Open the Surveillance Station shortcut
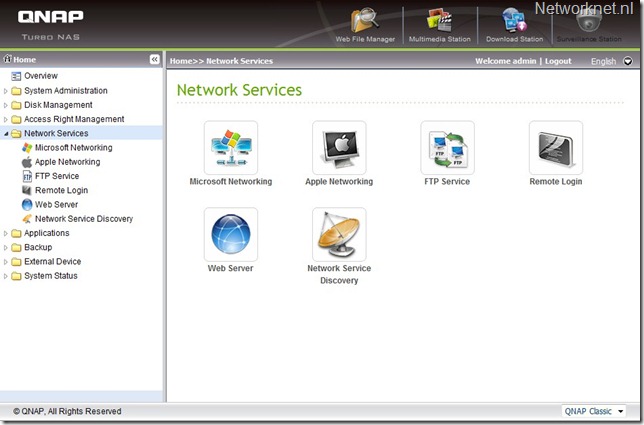This screenshot has height=425, width=644. [x=589, y=25]
